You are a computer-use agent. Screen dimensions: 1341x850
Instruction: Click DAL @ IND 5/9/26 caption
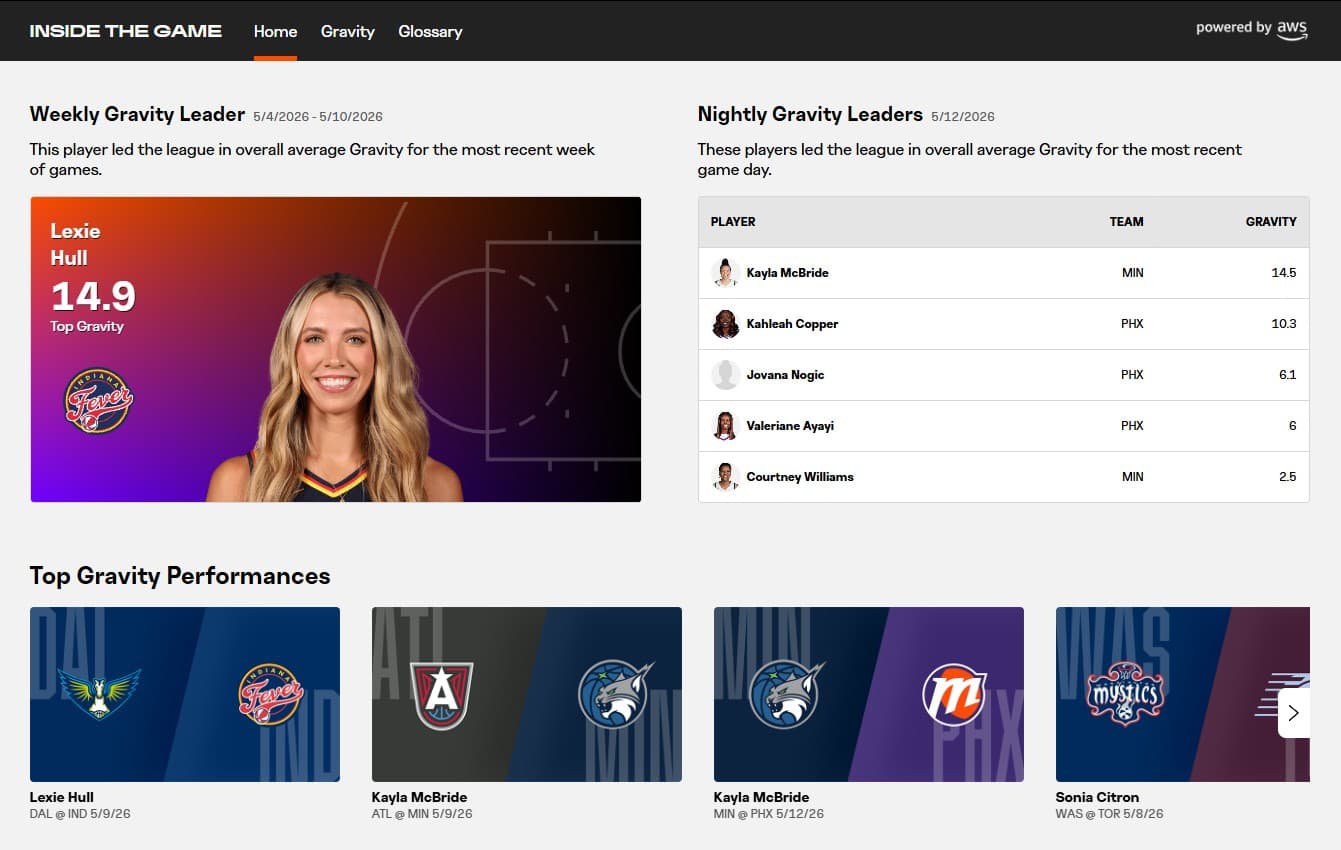point(80,814)
